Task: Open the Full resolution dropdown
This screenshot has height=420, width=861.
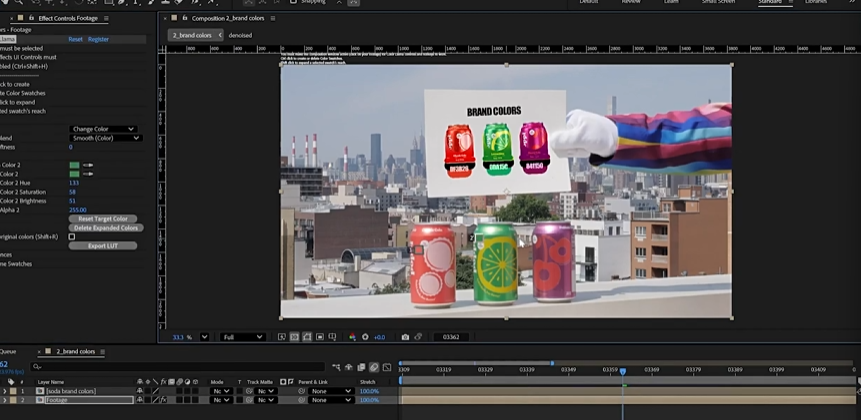Action: pyautogui.click(x=243, y=337)
